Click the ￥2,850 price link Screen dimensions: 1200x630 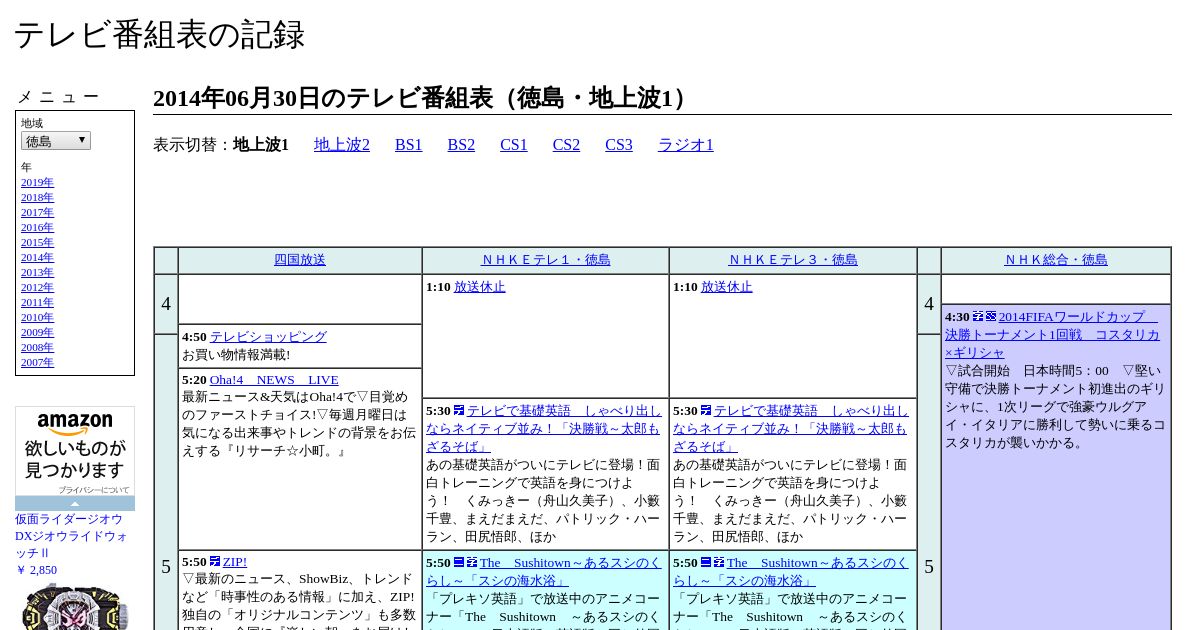coord(36,570)
